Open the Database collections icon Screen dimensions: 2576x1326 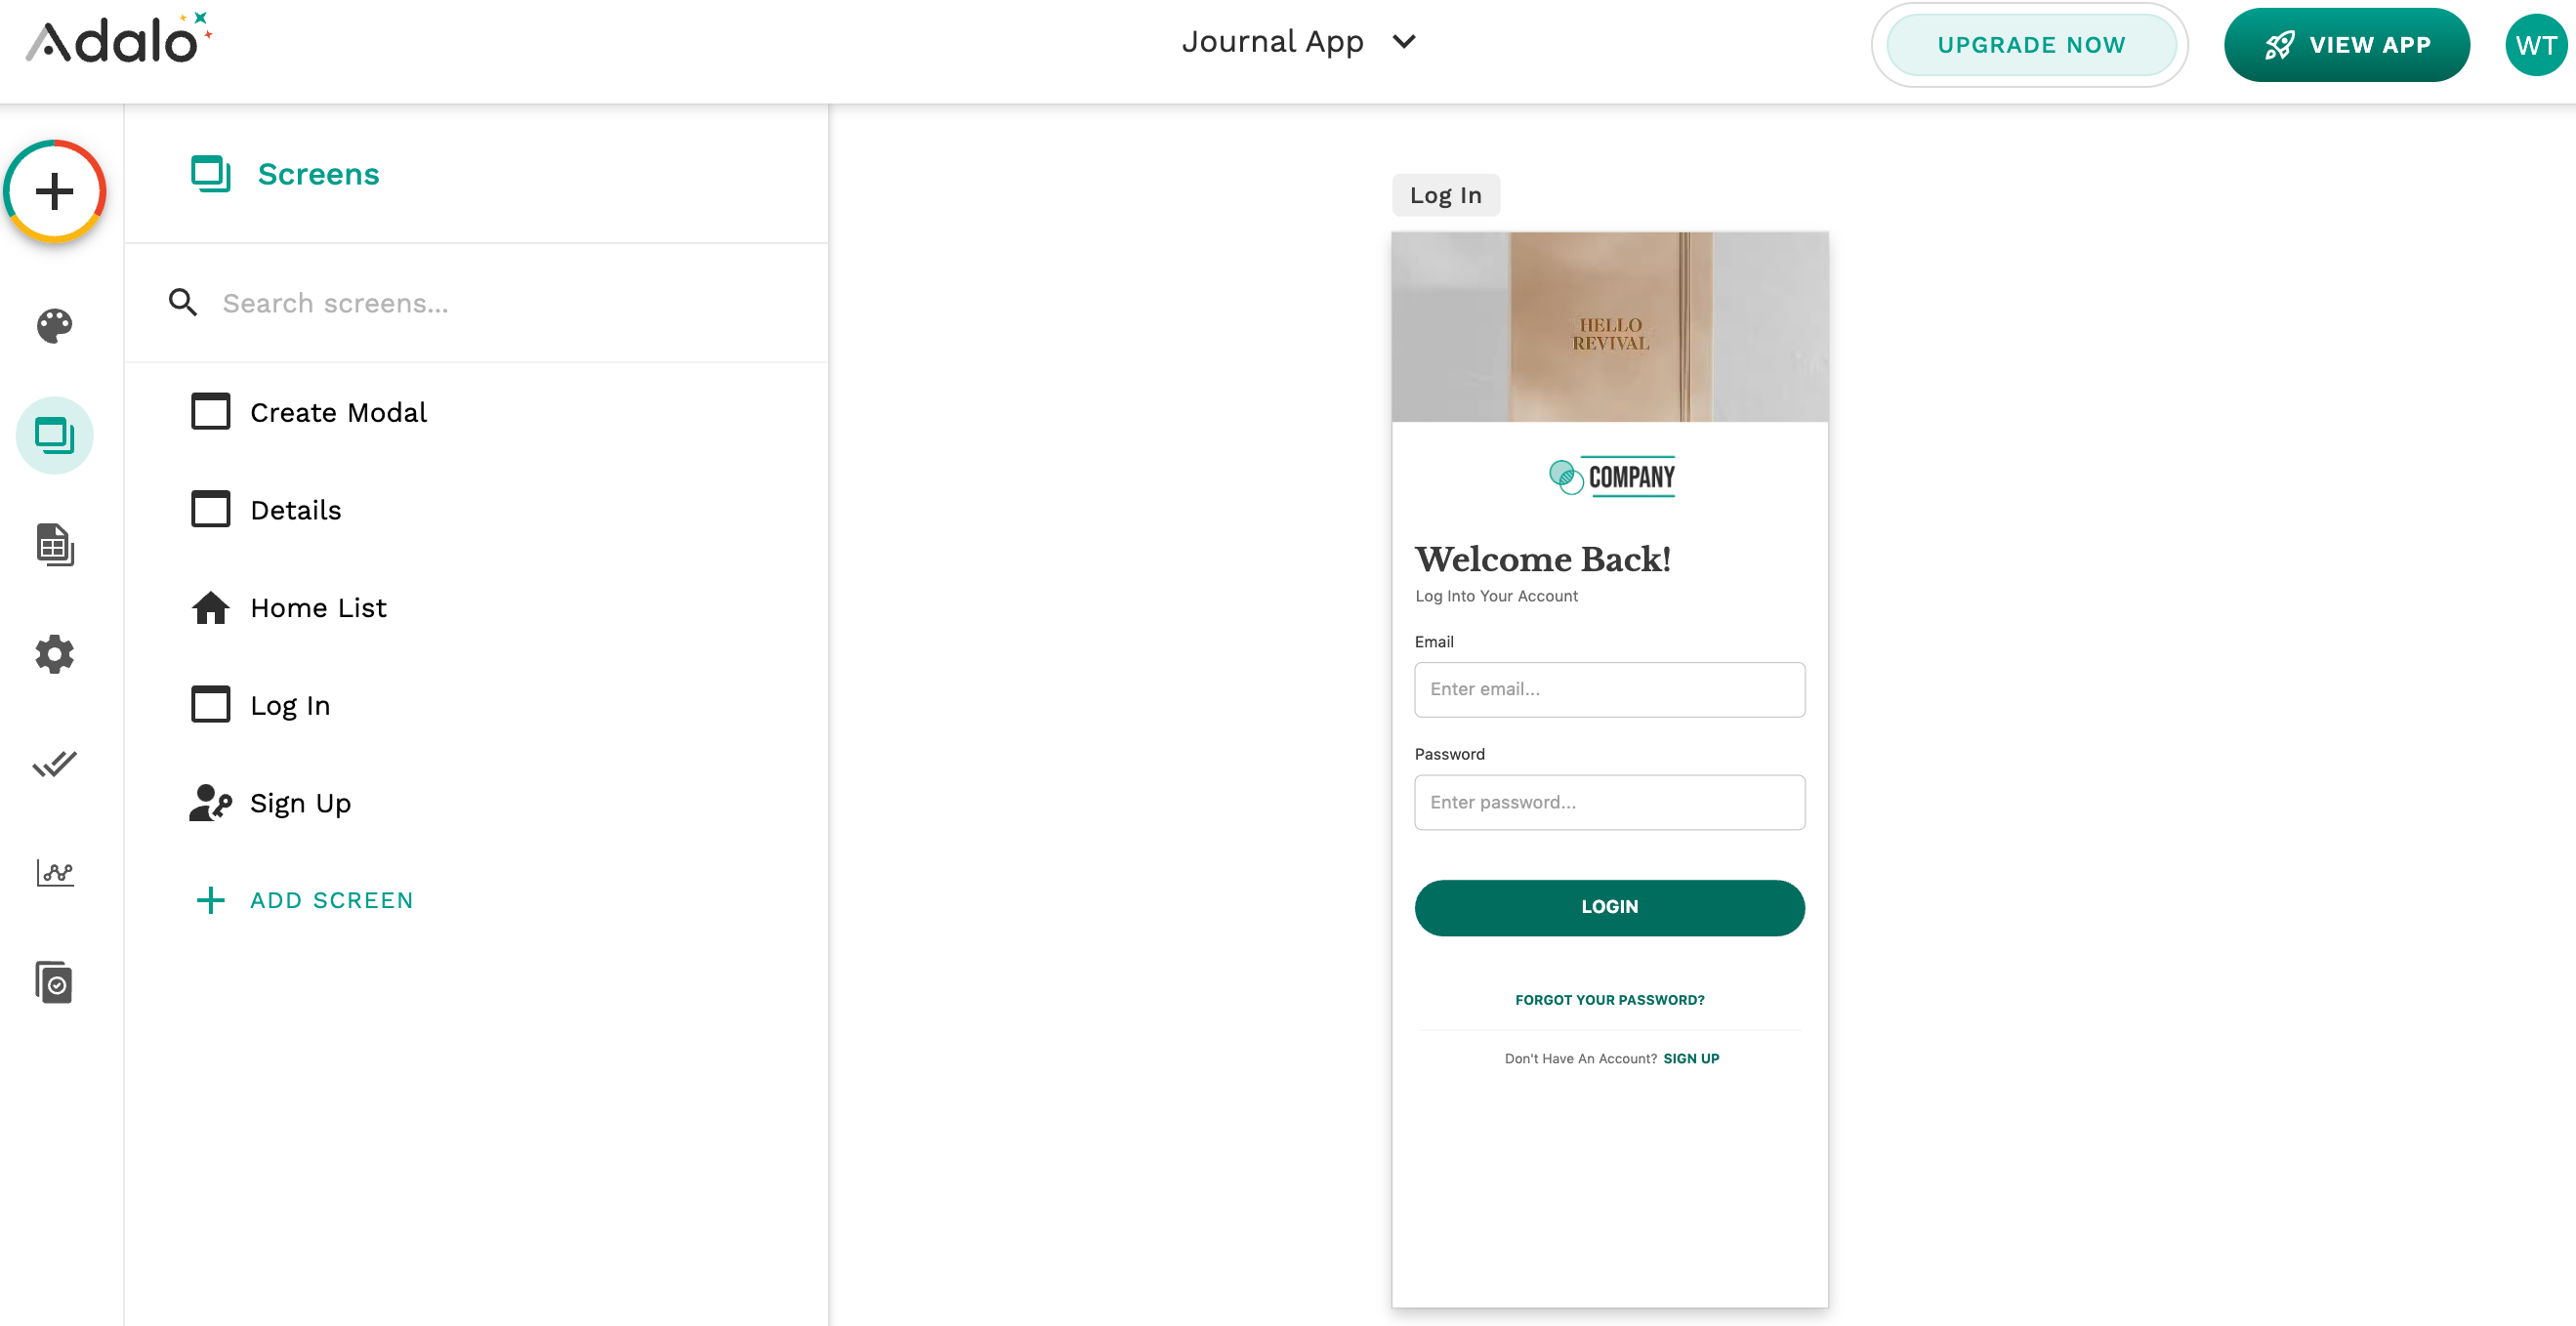(x=55, y=545)
